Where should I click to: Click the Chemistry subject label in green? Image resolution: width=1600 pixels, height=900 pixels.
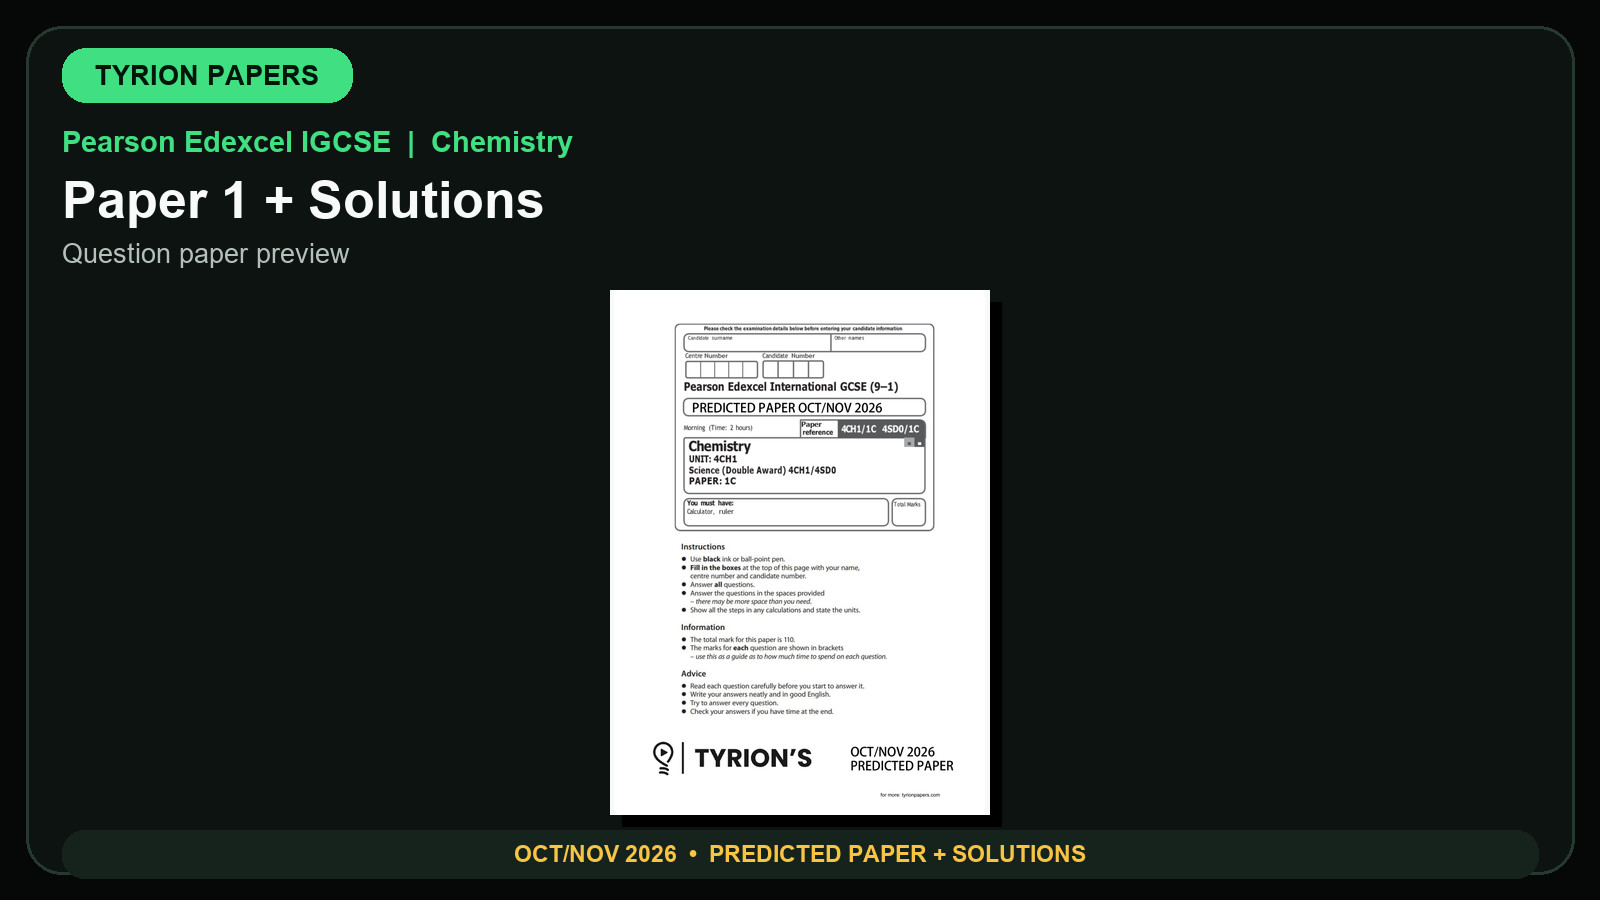(502, 142)
